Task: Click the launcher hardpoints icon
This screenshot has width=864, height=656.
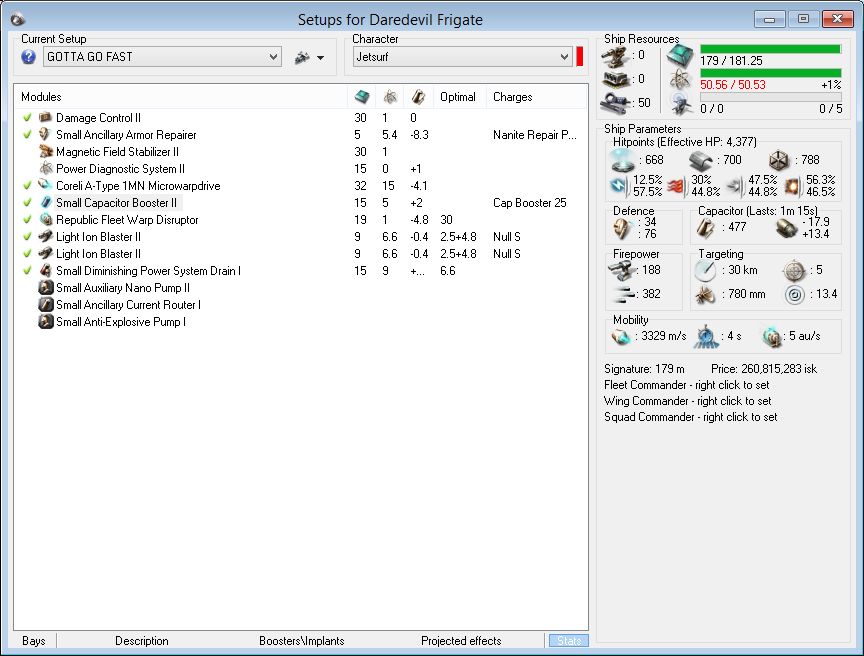Action: (x=615, y=79)
